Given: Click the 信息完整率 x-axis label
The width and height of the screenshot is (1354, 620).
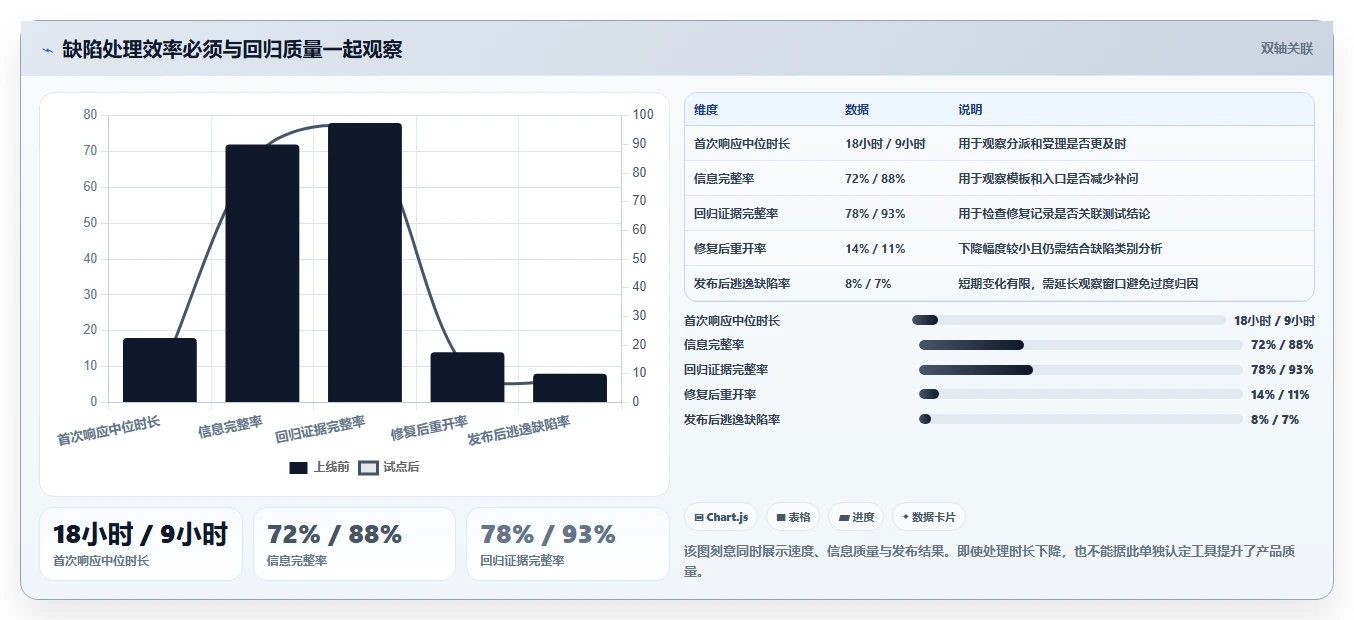Looking at the screenshot, I should 230,428.
